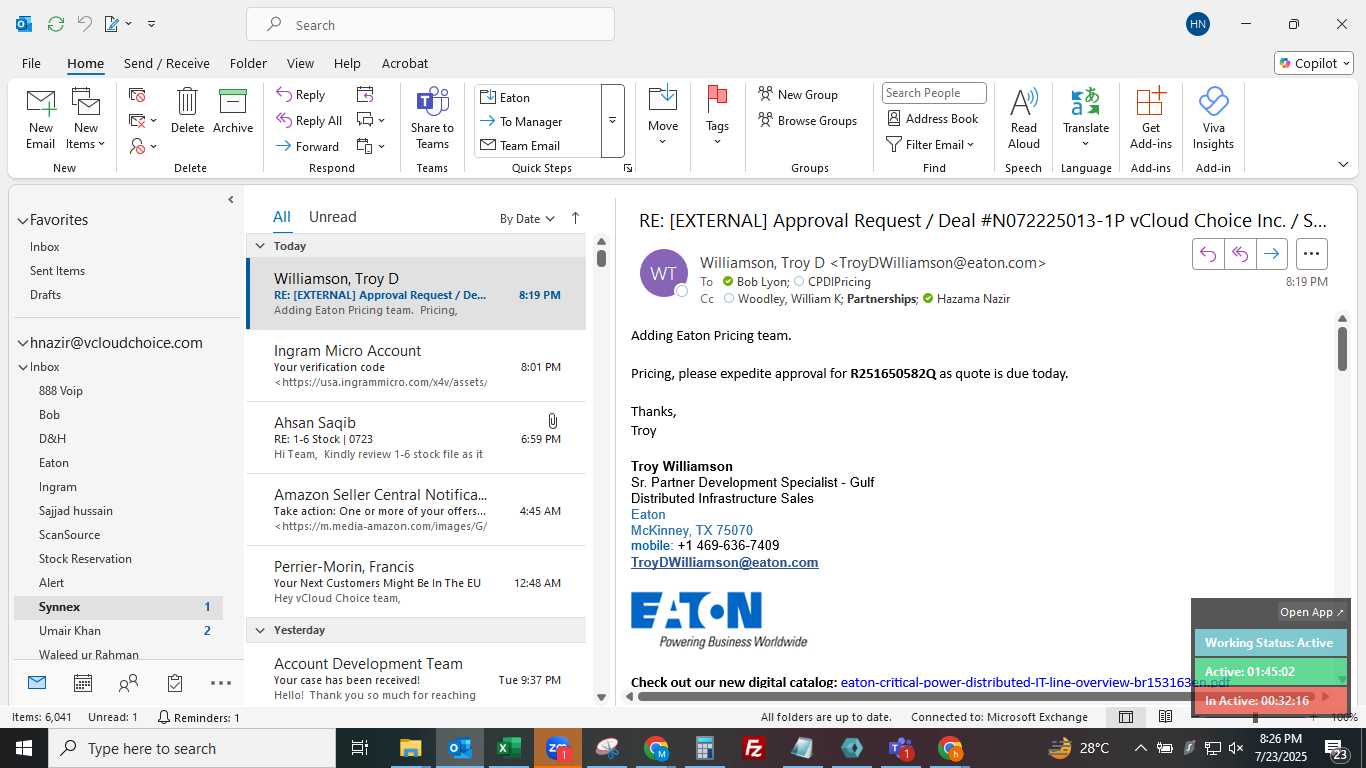Collapse the Today group header
This screenshot has height=768, width=1366.
coord(260,246)
